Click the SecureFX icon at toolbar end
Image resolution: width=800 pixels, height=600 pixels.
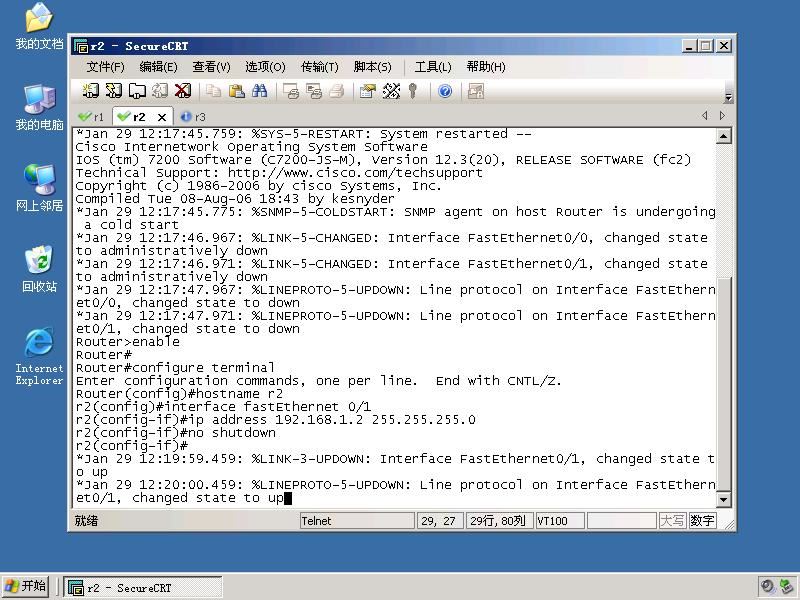pyautogui.click(x=476, y=91)
